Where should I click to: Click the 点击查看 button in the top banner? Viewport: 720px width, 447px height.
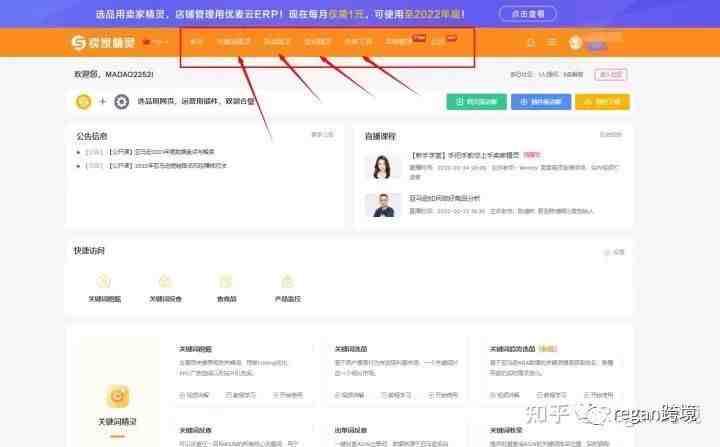[x=528, y=14]
